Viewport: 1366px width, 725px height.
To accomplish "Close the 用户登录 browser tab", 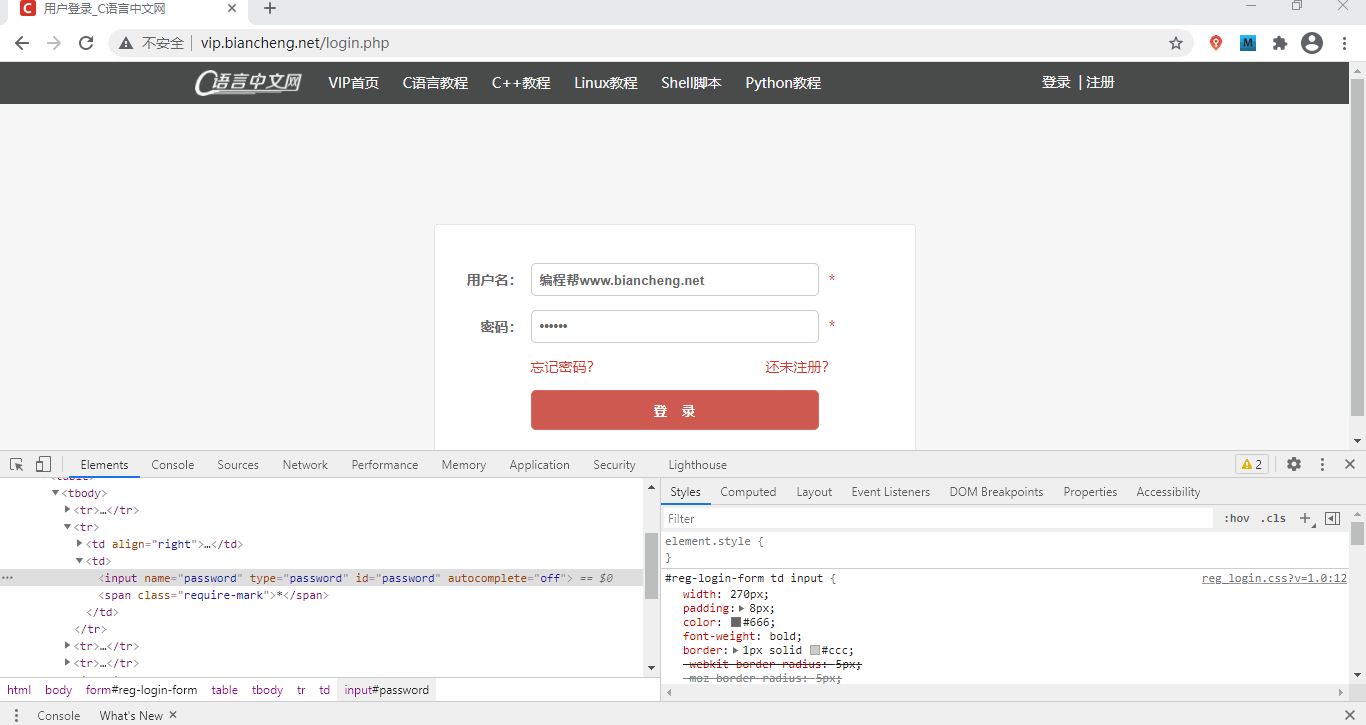I will (232, 8).
